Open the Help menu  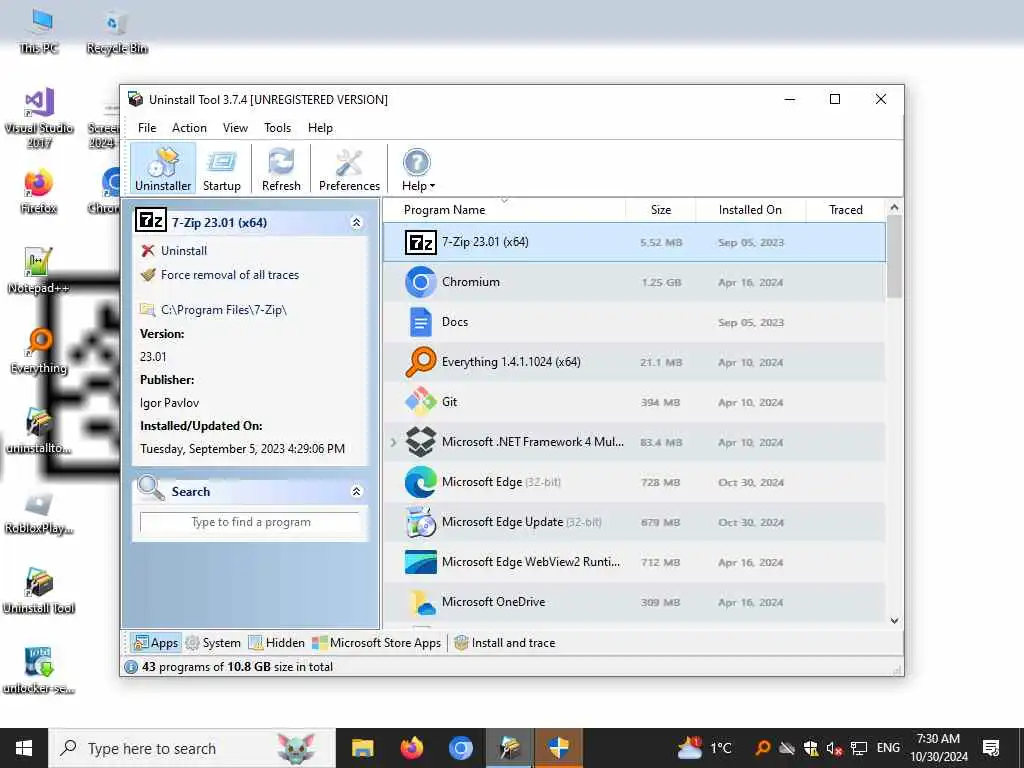tap(320, 128)
